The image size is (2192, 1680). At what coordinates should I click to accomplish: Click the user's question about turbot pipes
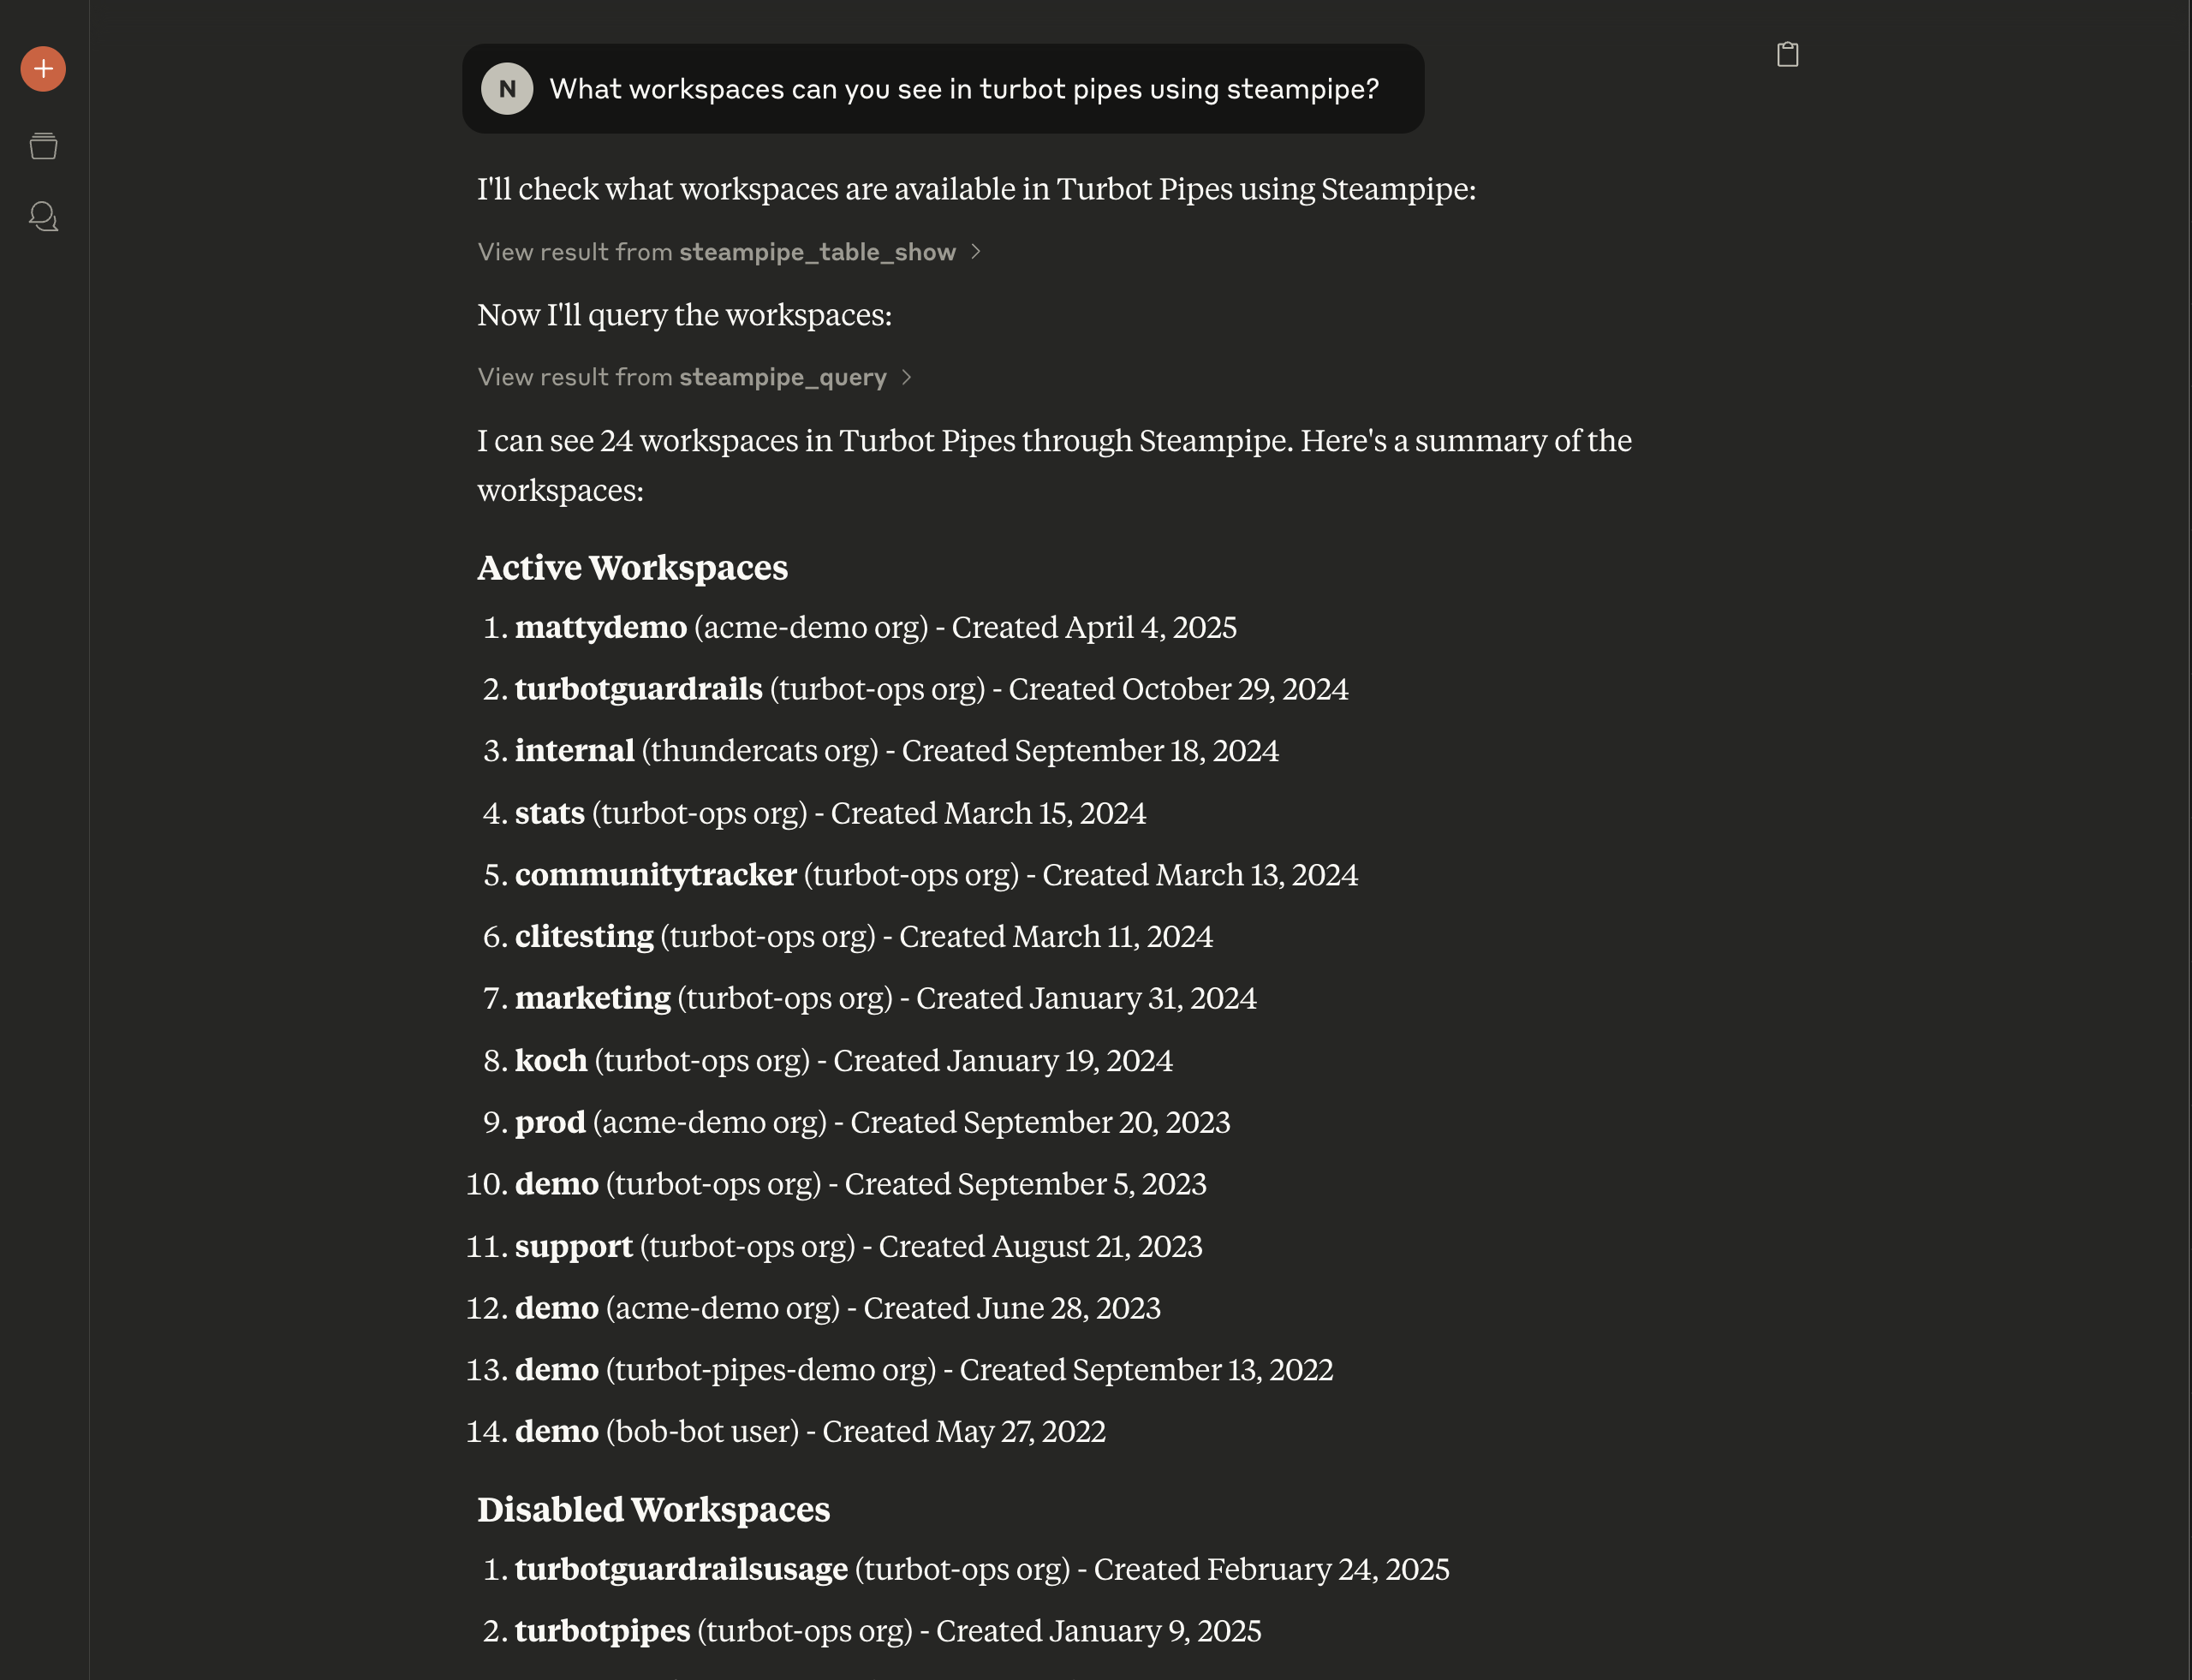pos(963,89)
